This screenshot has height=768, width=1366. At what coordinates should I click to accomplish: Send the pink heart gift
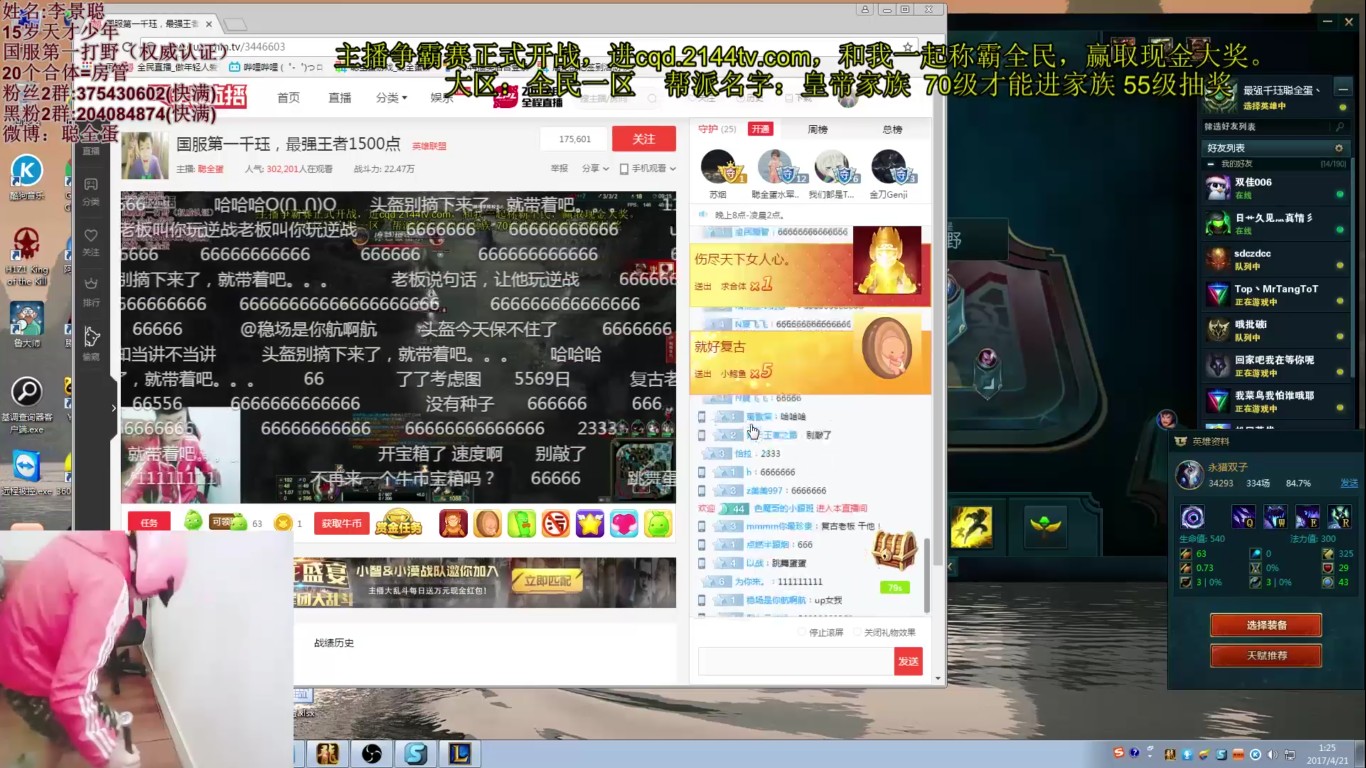pos(623,523)
